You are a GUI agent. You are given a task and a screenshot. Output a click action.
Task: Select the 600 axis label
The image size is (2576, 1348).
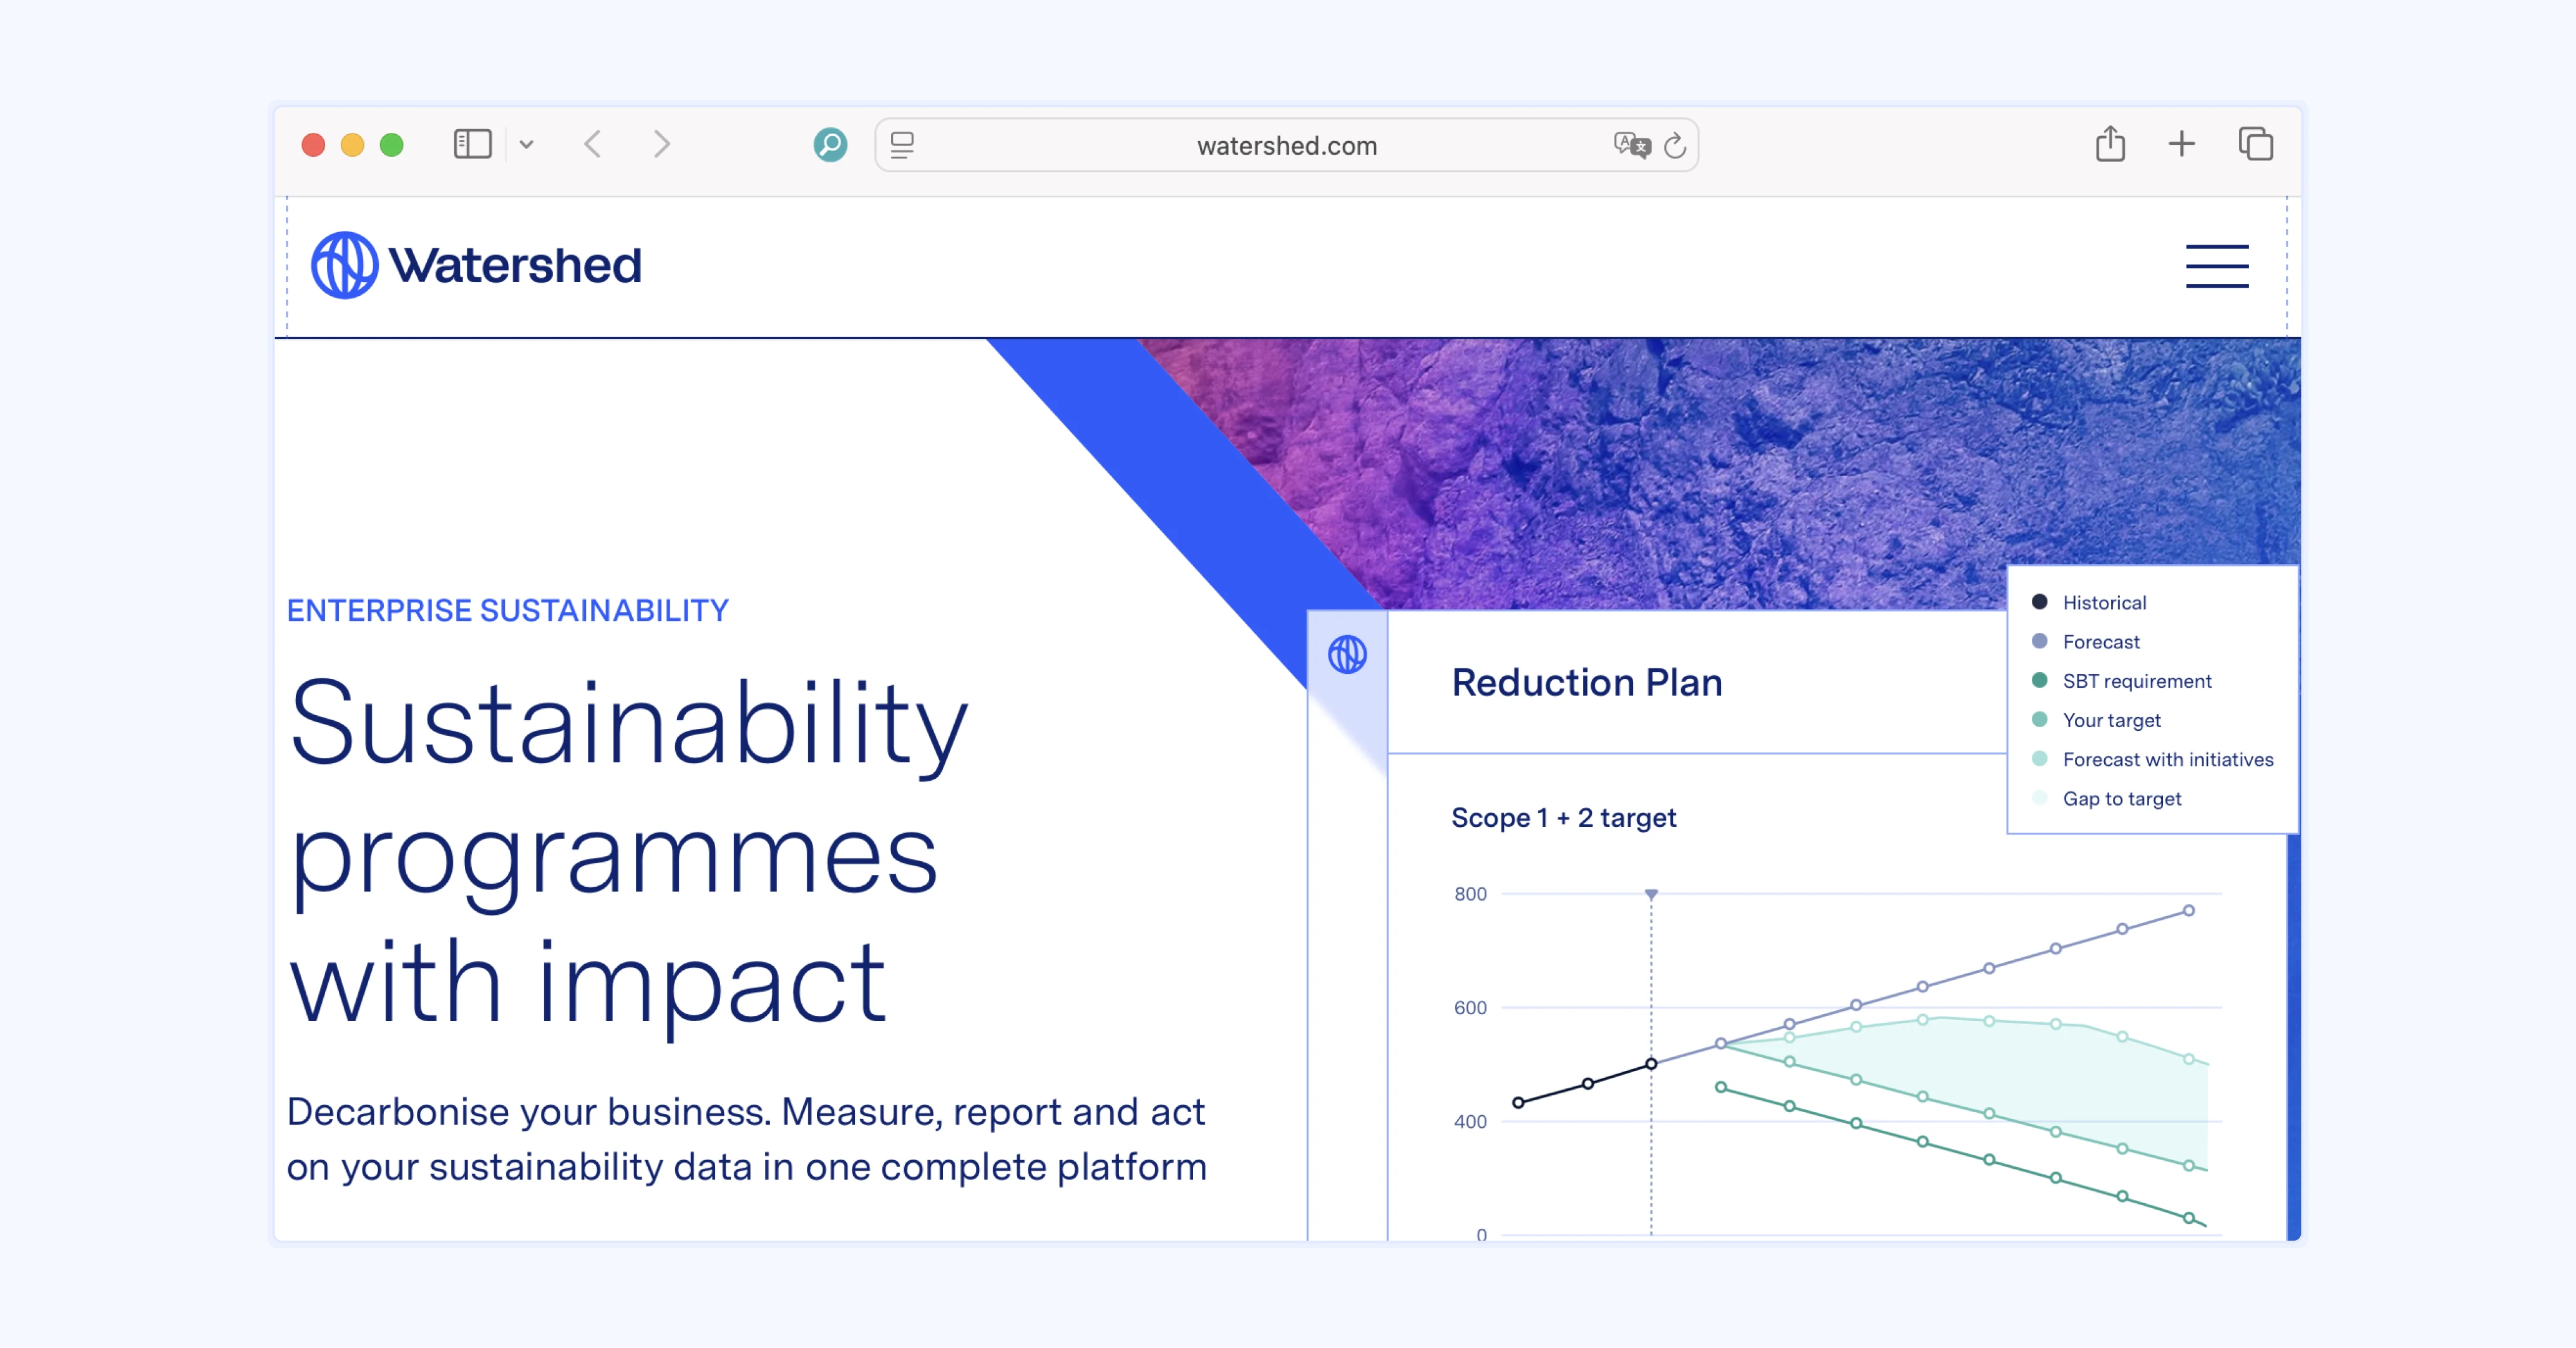(x=1470, y=1007)
